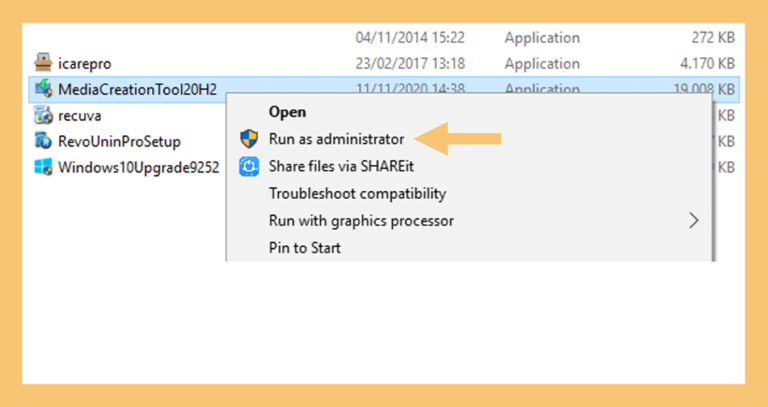This screenshot has height=407, width=768.
Task: Click the RevoUninProSetup installer icon
Action: [43, 141]
